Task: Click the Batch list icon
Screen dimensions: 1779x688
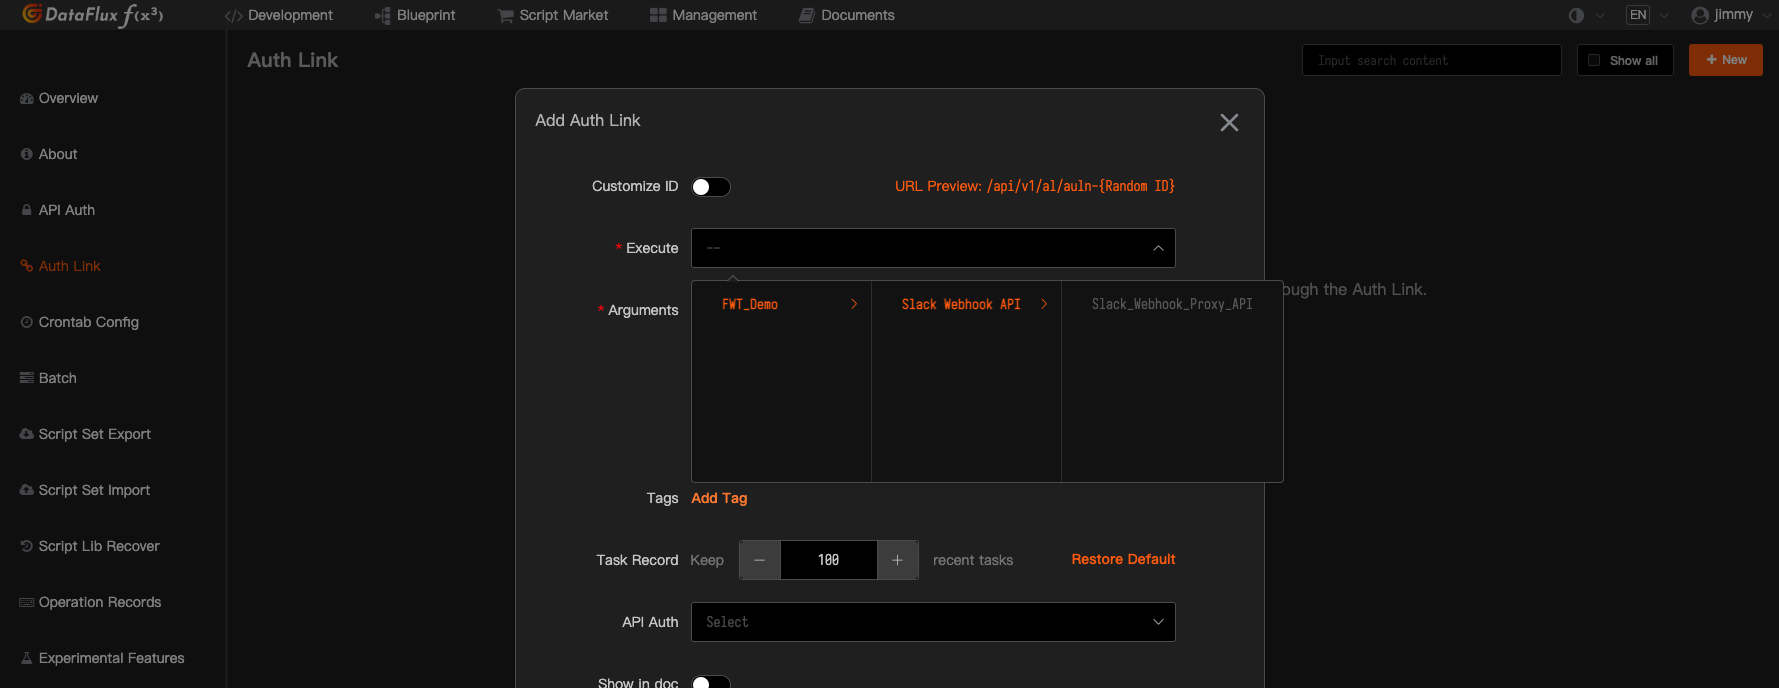Action: tap(27, 378)
